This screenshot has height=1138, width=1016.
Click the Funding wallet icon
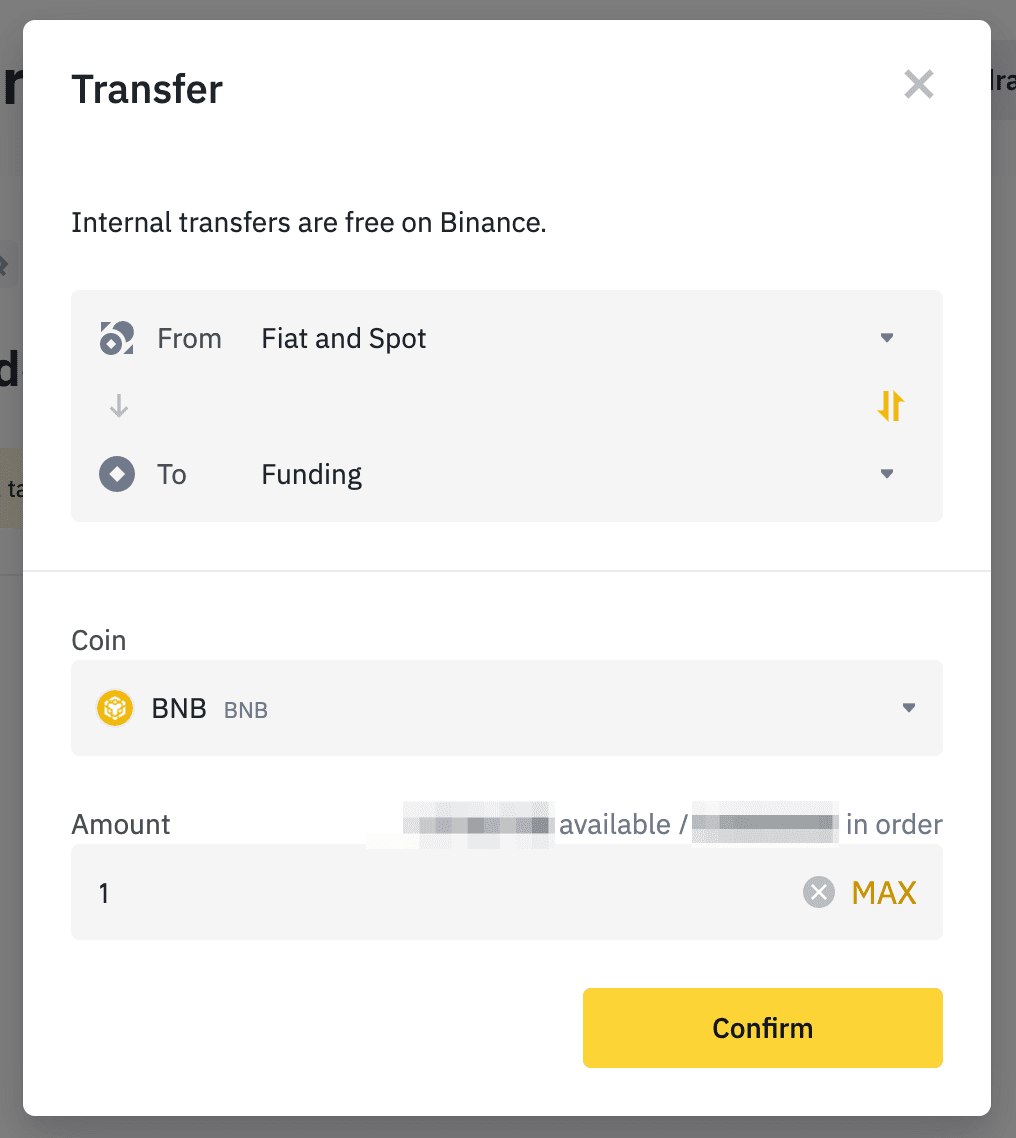coord(116,474)
